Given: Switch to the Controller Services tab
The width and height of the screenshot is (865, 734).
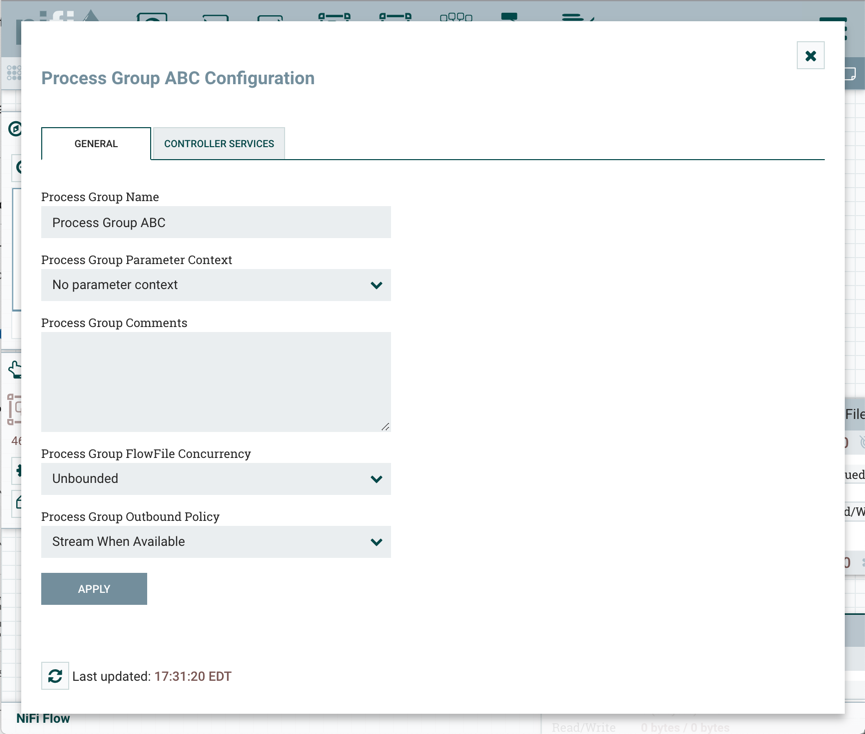Looking at the screenshot, I should (219, 144).
